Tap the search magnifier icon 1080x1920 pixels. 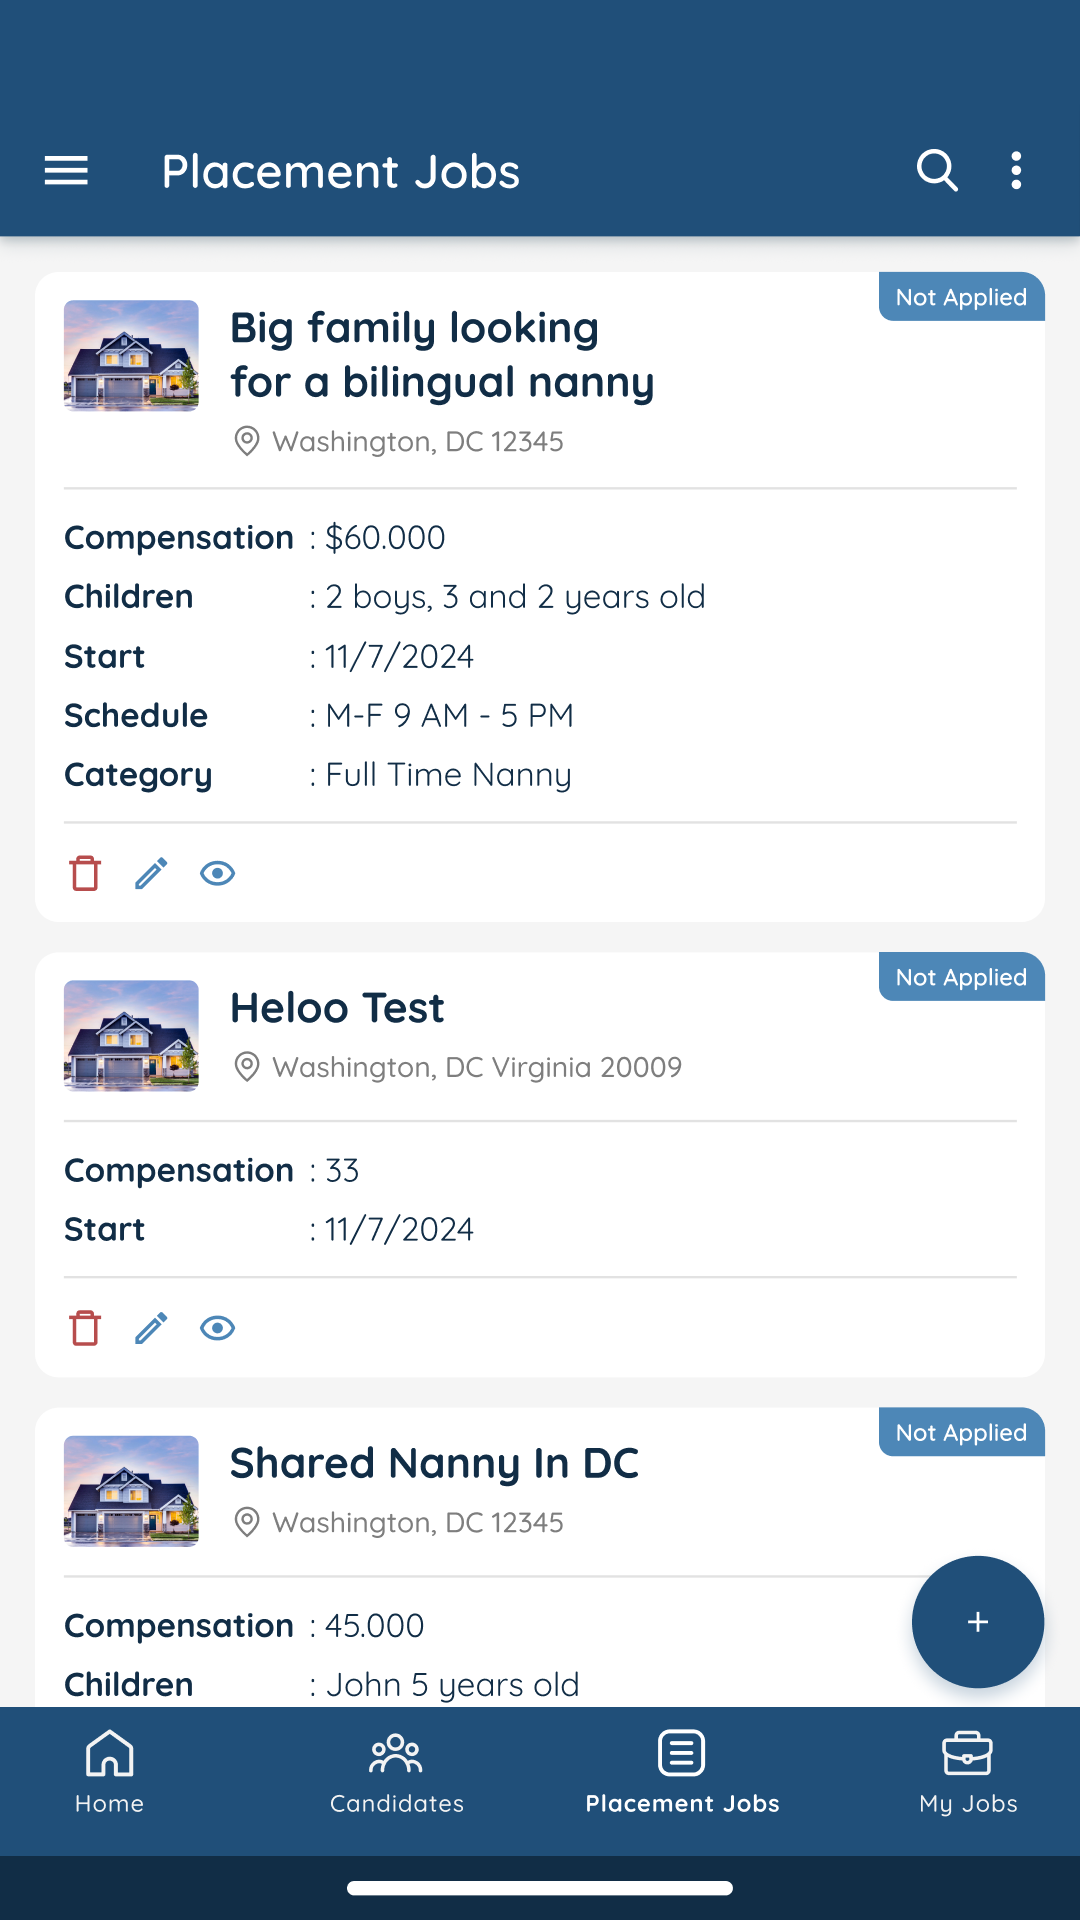tap(937, 171)
